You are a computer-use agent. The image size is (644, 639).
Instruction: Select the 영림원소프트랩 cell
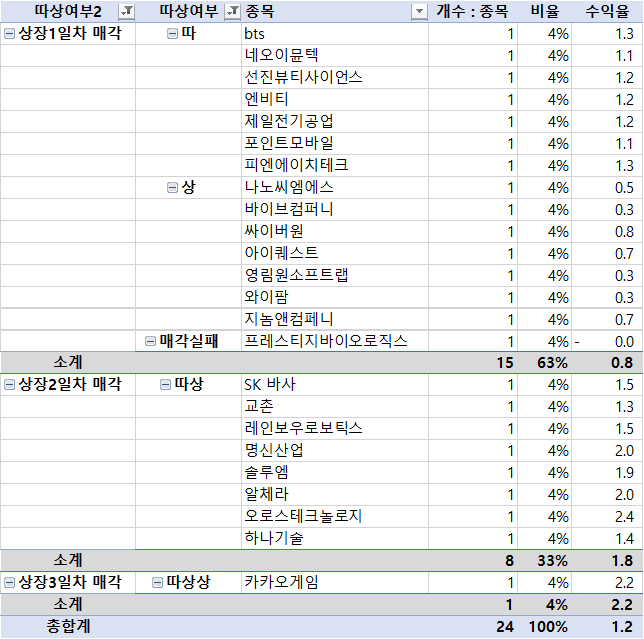coord(335,276)
